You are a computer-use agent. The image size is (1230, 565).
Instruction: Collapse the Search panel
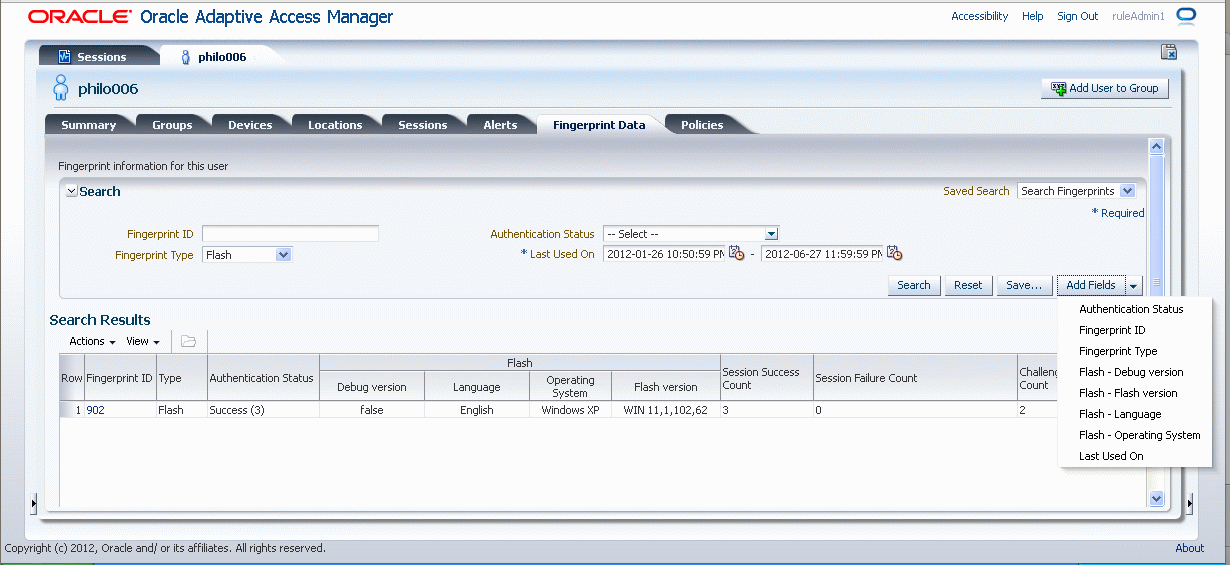coord(71,191)
